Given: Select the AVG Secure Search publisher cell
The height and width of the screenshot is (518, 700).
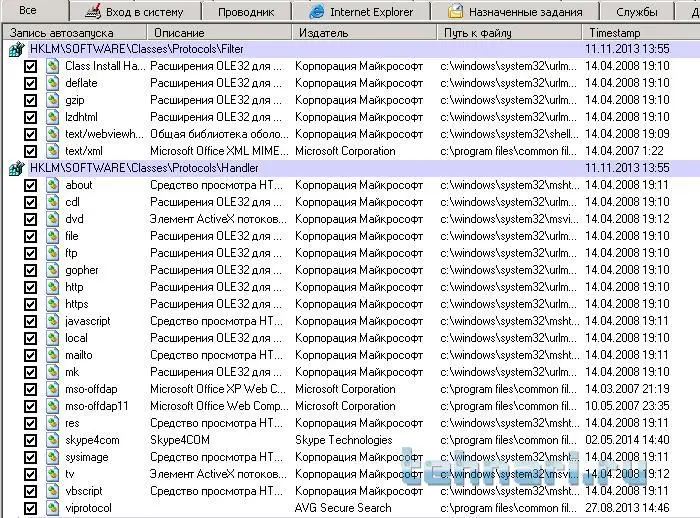Looking at the screenshot, I should [343, 508].
